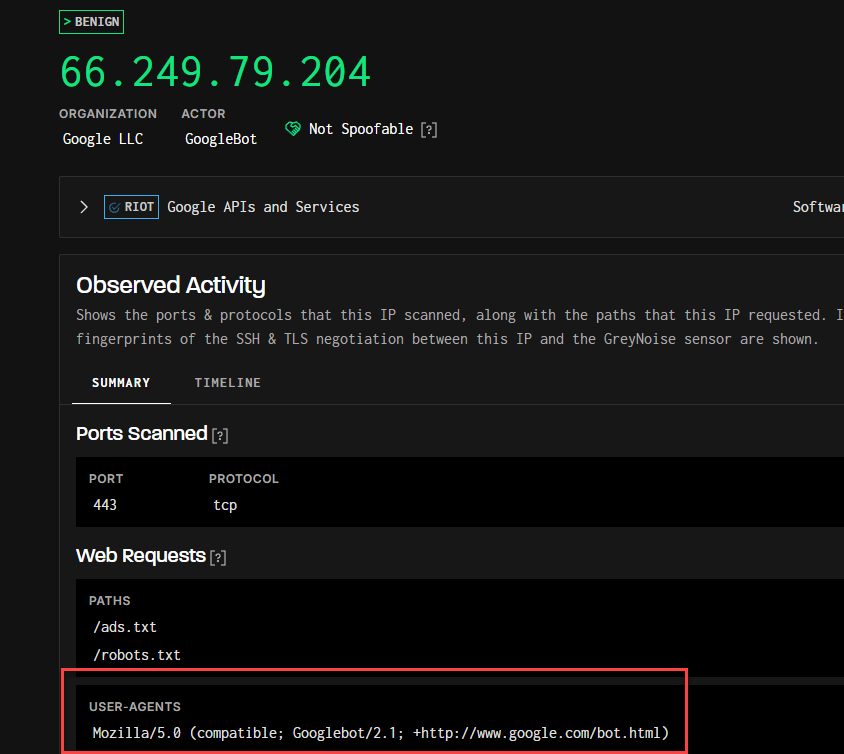Click the Googlebot user-agent string
844x754 pixels.
[x=381, y=733]
